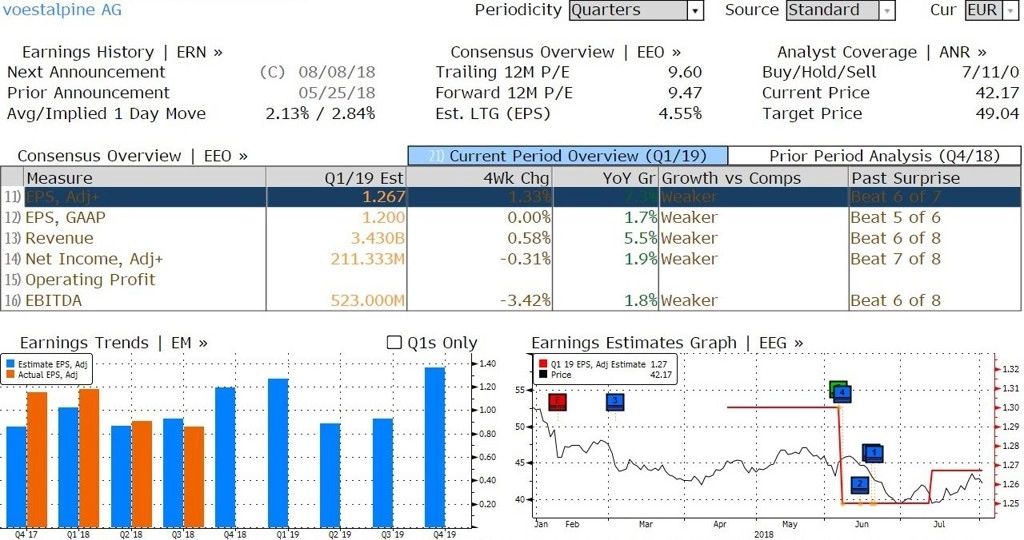This screenshot has width=1024, height=540.
Task: Open Earnings Estimates Graph EEG link
Action: click(x=667, y=343)
